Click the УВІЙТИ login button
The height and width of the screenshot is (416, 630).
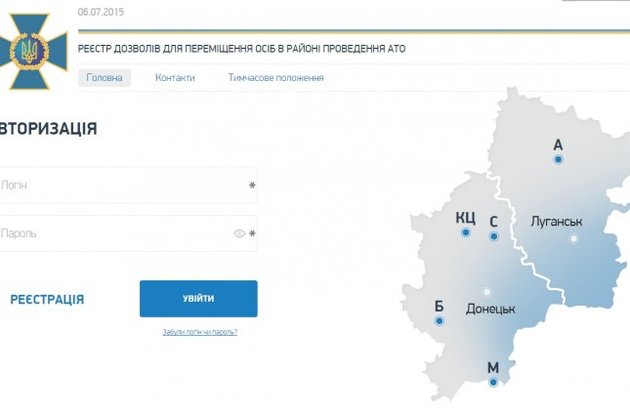(x=198, y=299)
